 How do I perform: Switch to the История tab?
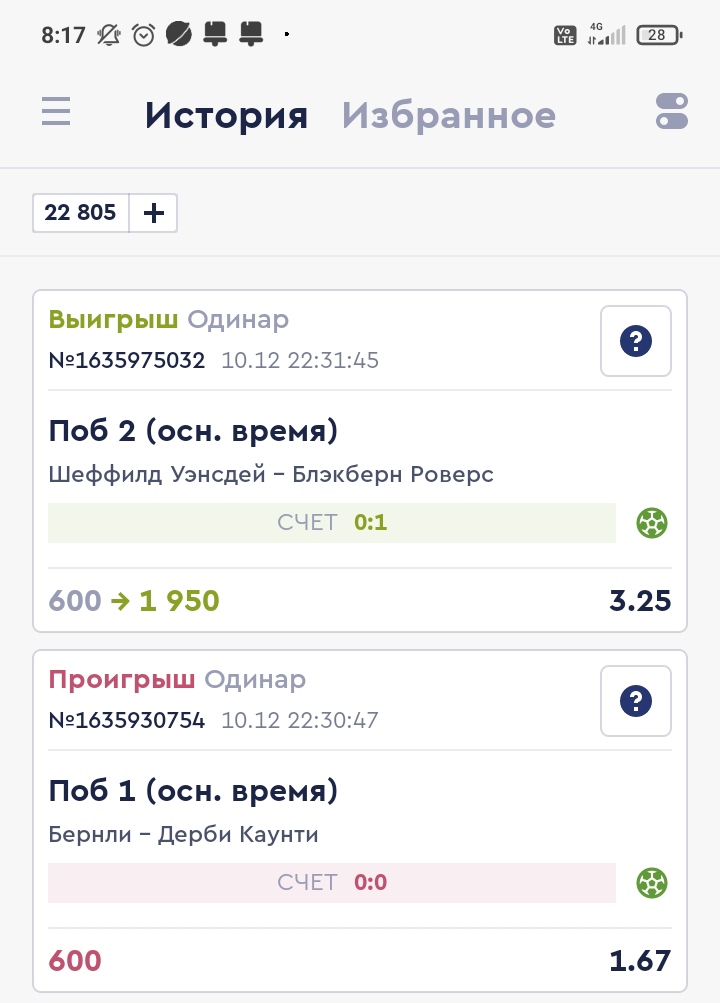tap(226, 115)
